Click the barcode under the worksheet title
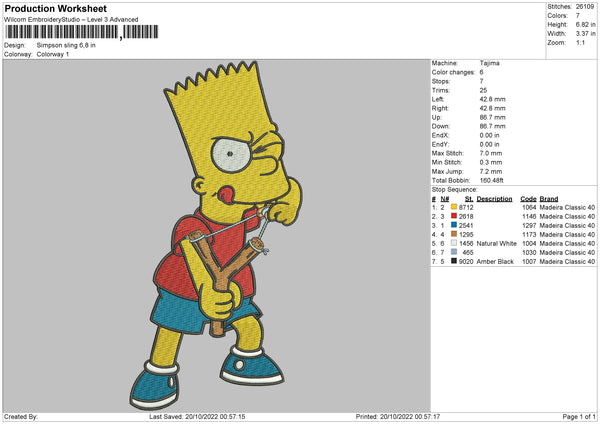This screenshot has height=424, width=600. (x=82, y=32)
